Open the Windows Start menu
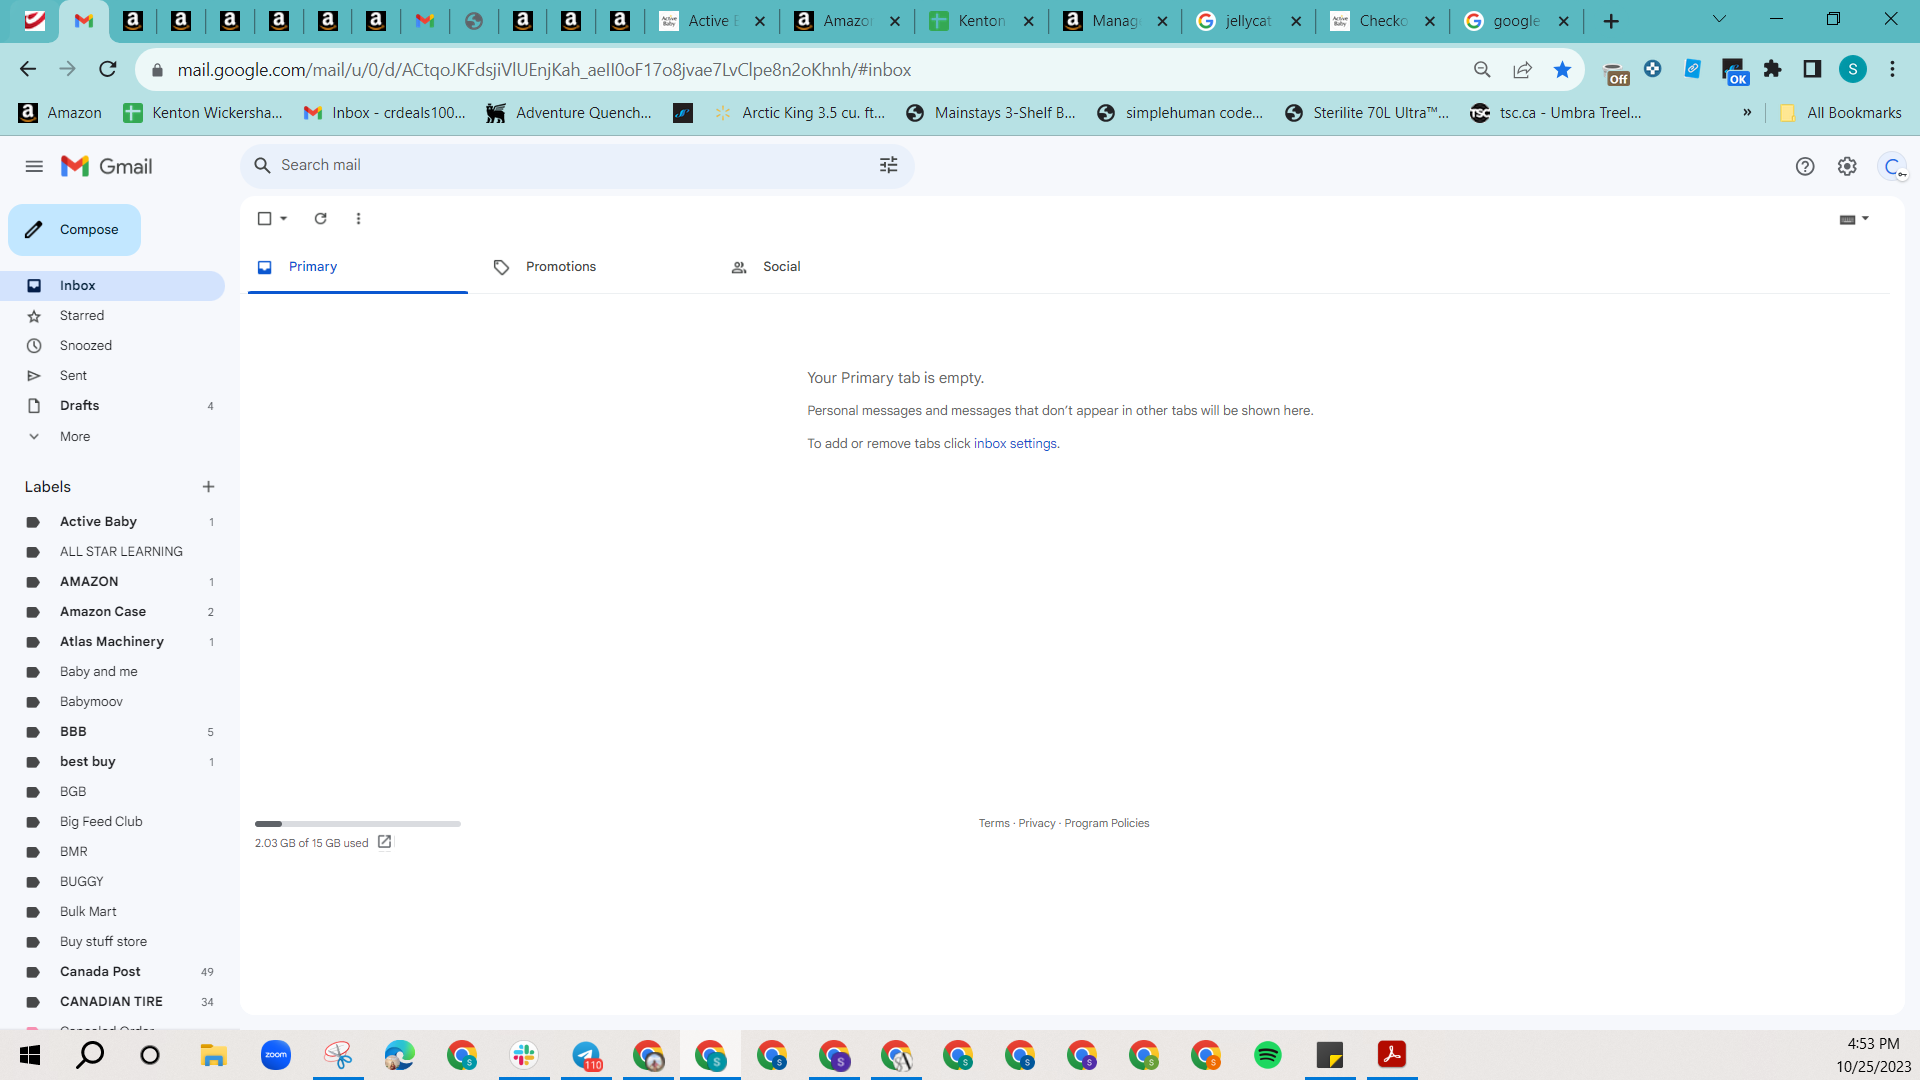1920x1080 pixels. coord(30,1055)
